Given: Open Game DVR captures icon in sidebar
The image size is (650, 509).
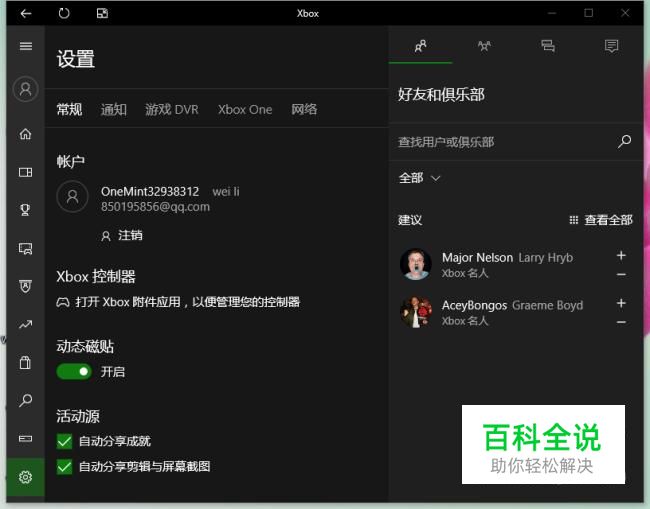Looking at the screenshot, I should (x=26, y=248).
